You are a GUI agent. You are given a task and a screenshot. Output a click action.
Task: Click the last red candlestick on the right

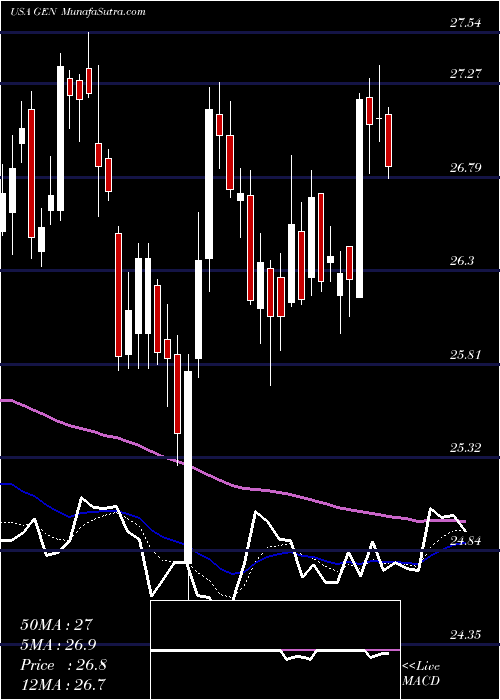(x=388, y=140)
